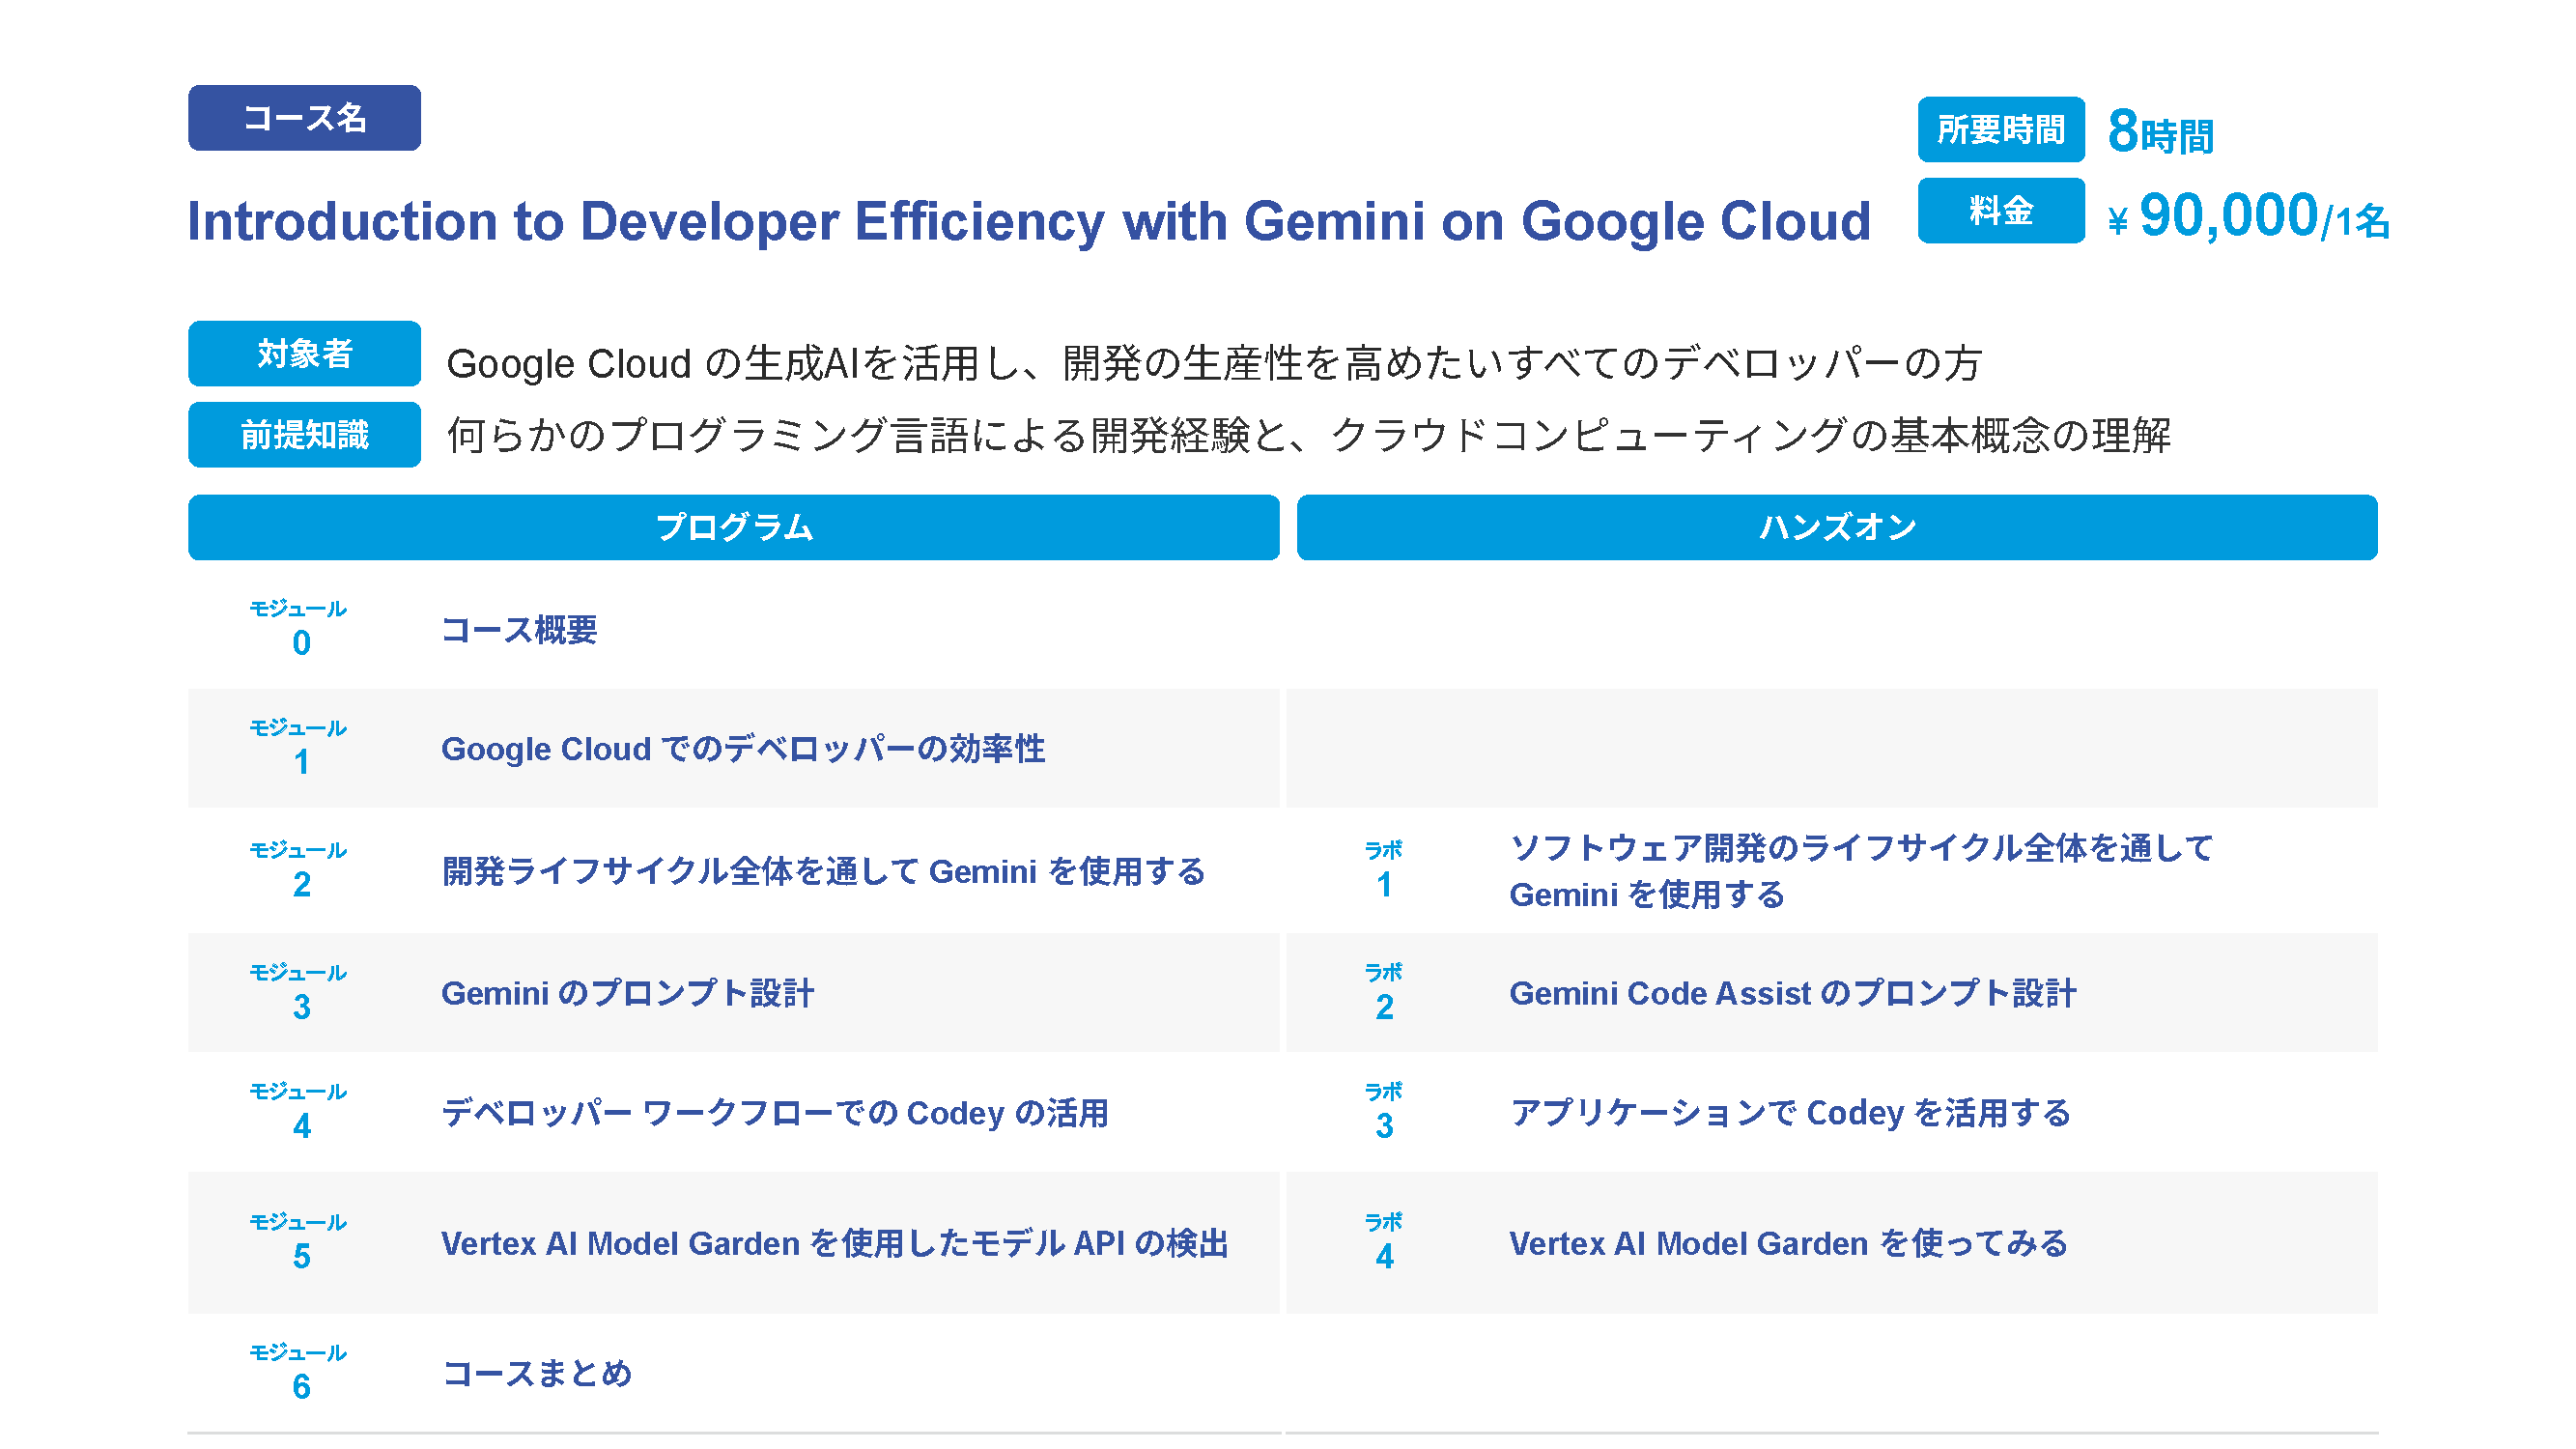The height and width of the screenshot is (1449, 2576).
Task: Click the モジュール 1 marker
Action: coord(299,748)
